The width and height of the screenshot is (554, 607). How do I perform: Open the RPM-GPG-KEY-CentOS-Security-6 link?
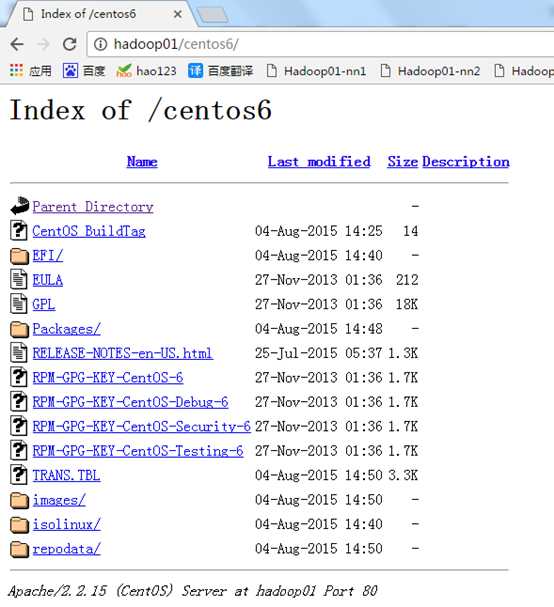pyautogui.click(x=142, y=426)
